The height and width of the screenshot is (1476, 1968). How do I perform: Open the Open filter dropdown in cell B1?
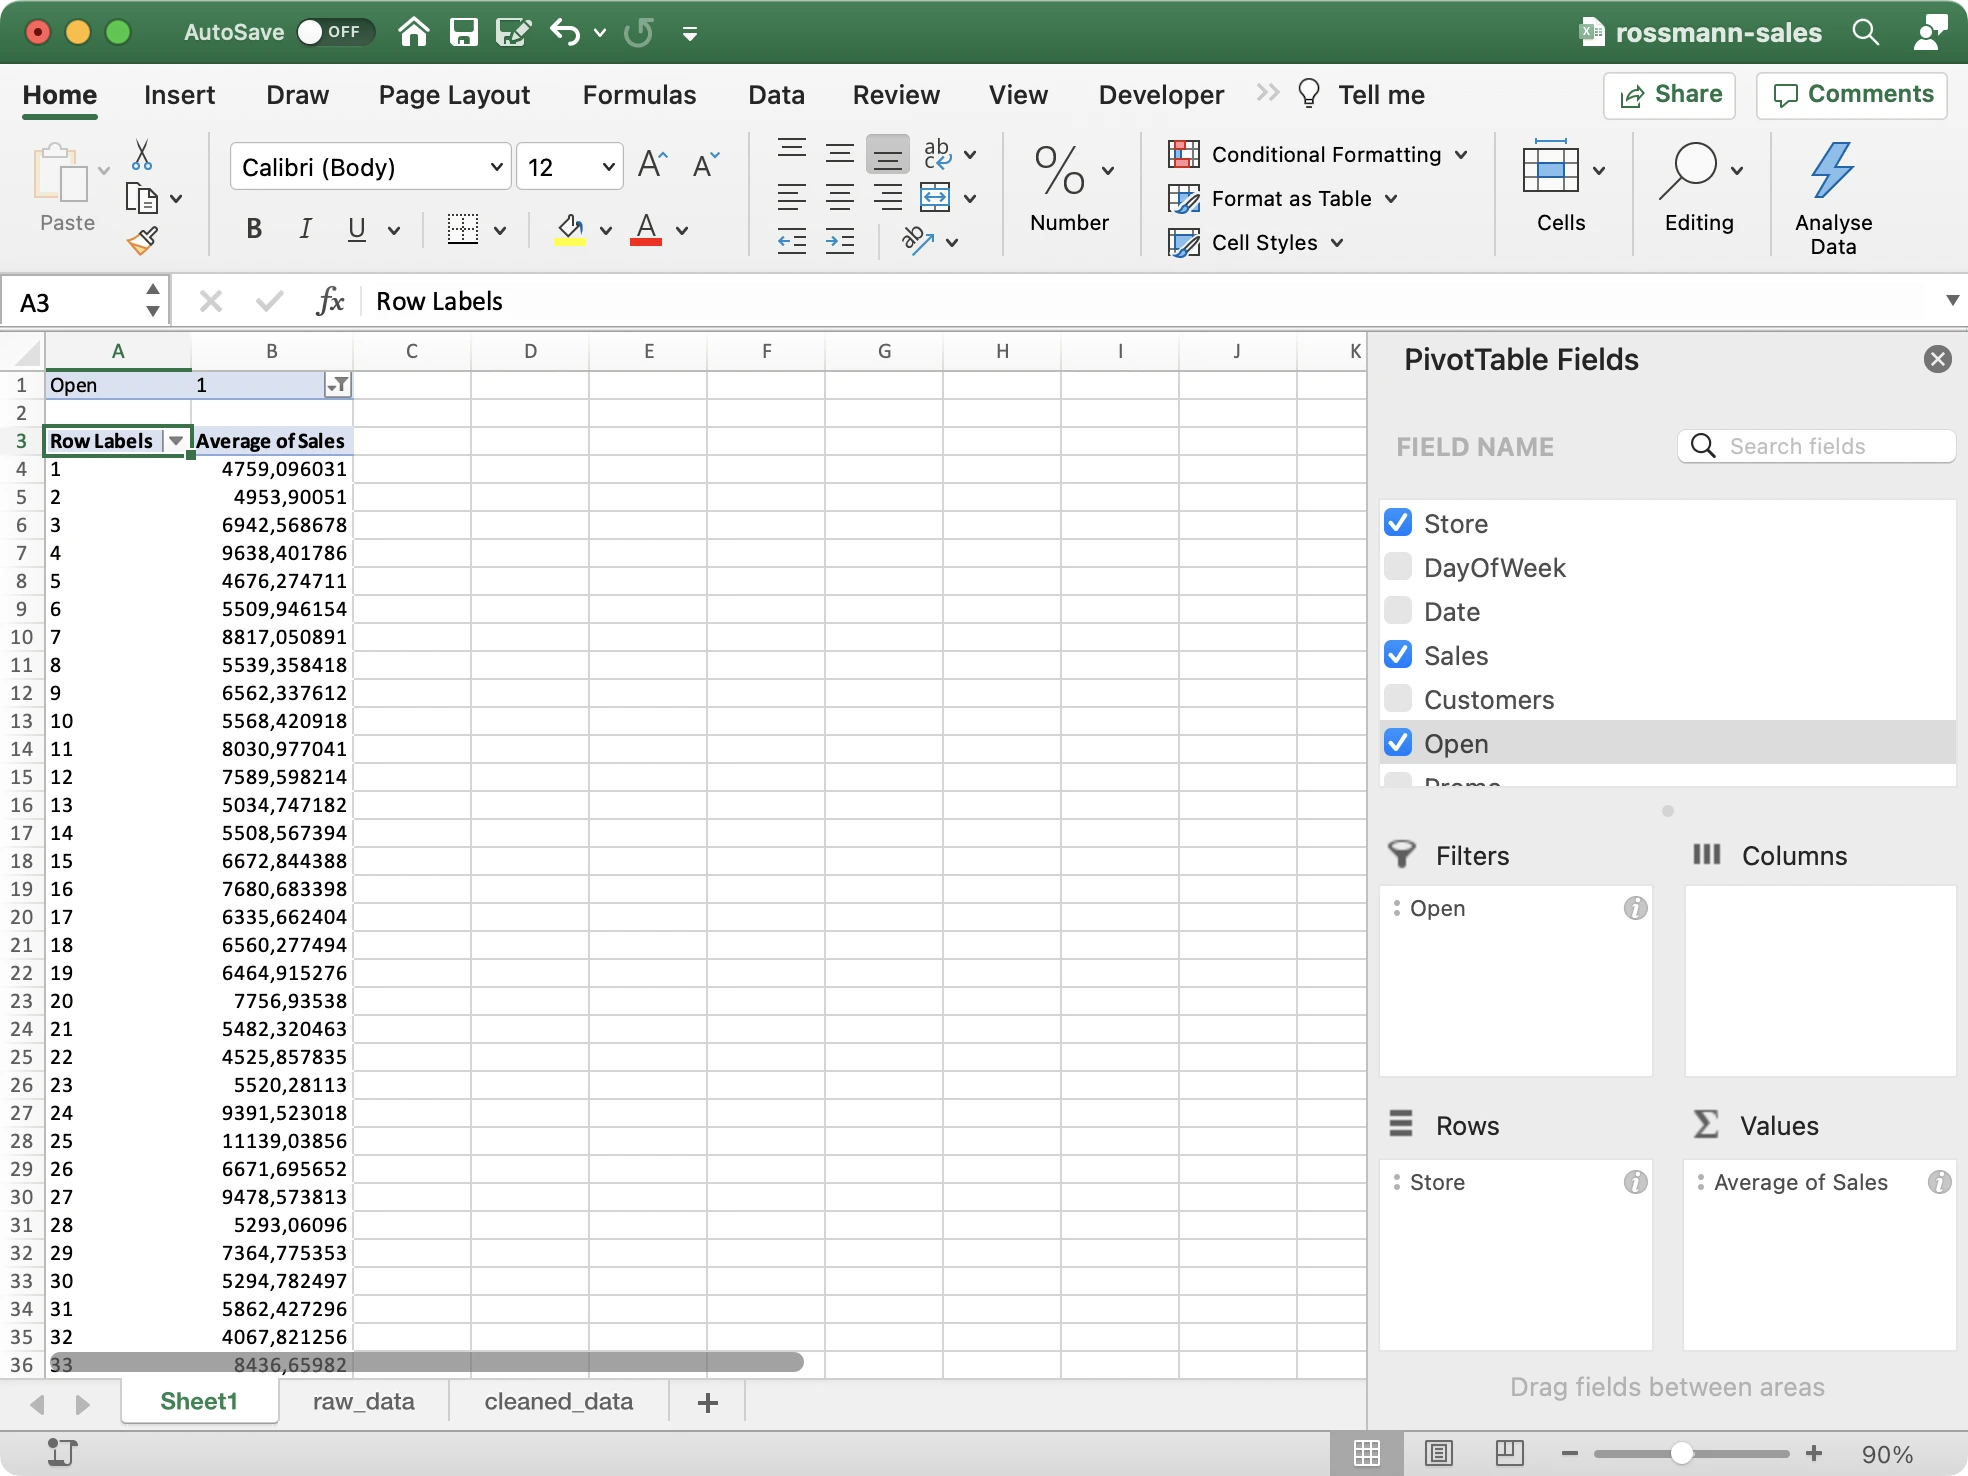click(338, 384)
